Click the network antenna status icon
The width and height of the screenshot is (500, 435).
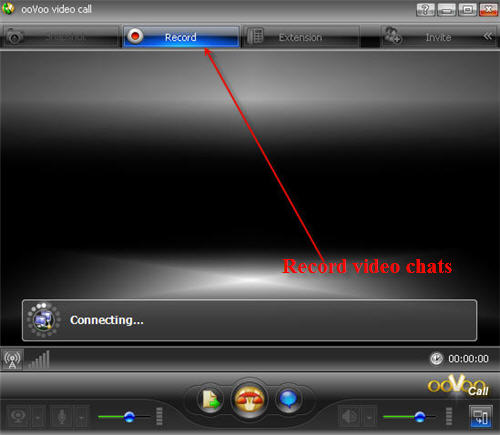pyautogui.click(x=12, y=360)
